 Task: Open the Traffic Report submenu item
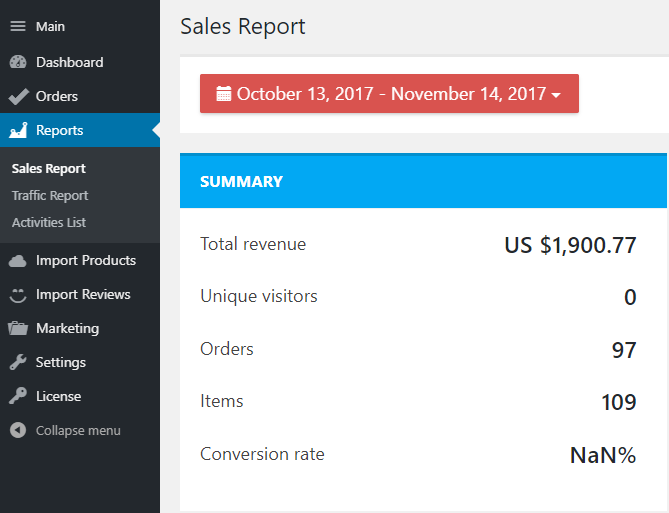(x=50, y=195)
